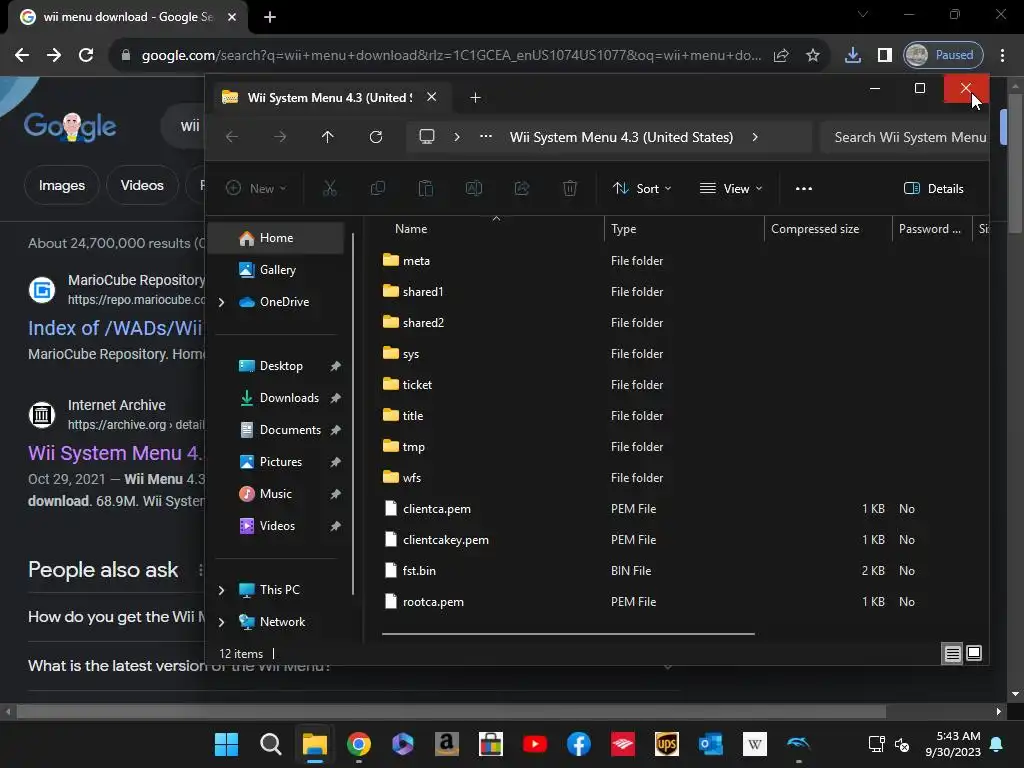Go up one folder level in Explorer
Screen dimensions: 1024x768
click(327, 137)
